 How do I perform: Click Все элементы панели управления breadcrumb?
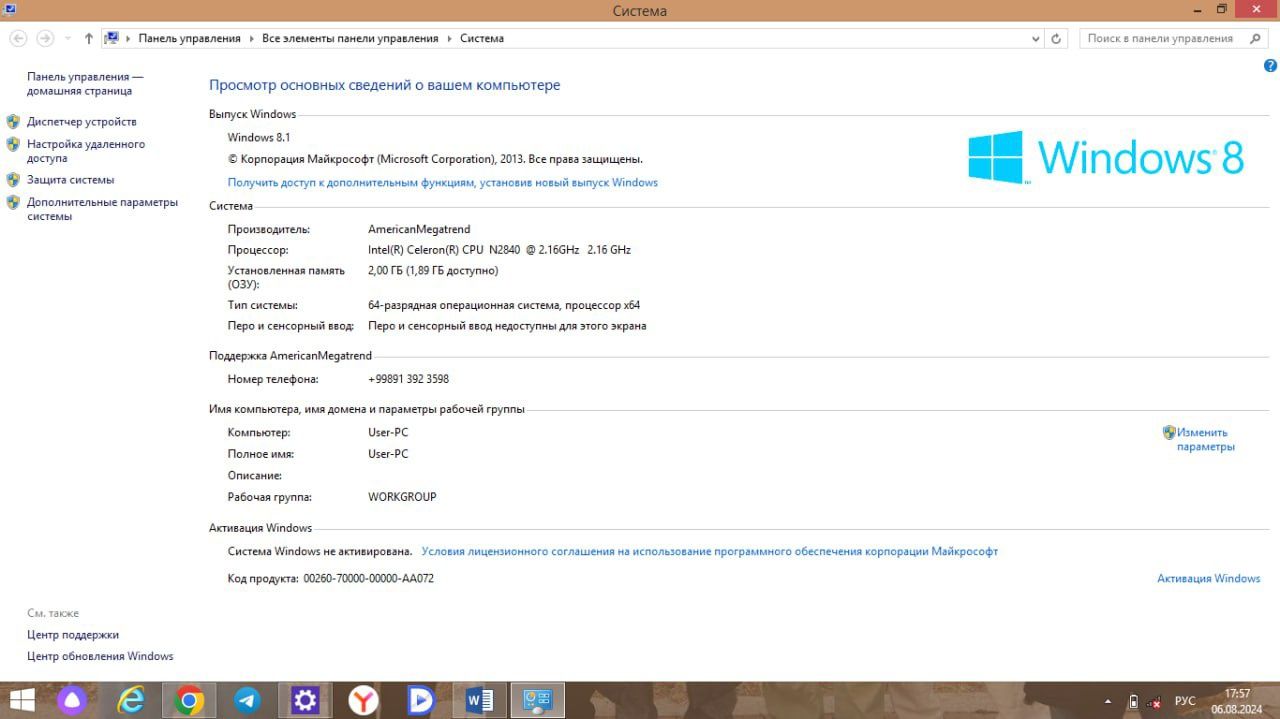350,38
